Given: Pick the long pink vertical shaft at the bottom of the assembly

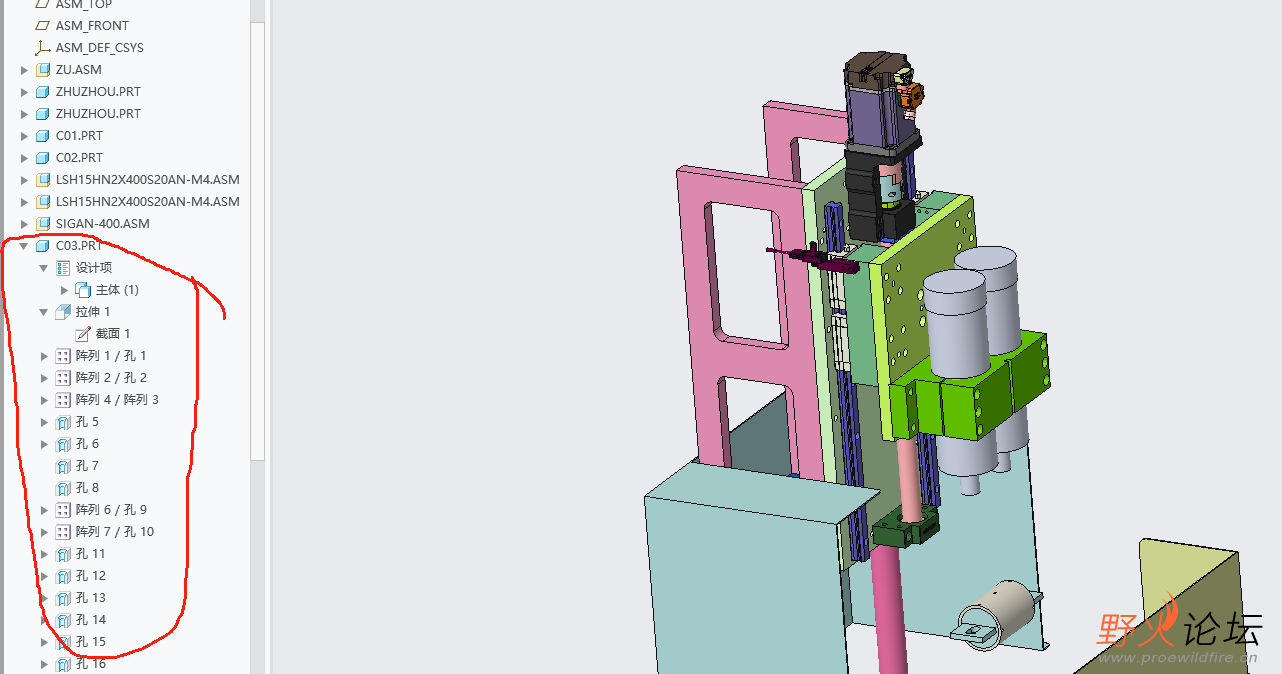Looking at the screenshot, I should click(x=891, y=610).
